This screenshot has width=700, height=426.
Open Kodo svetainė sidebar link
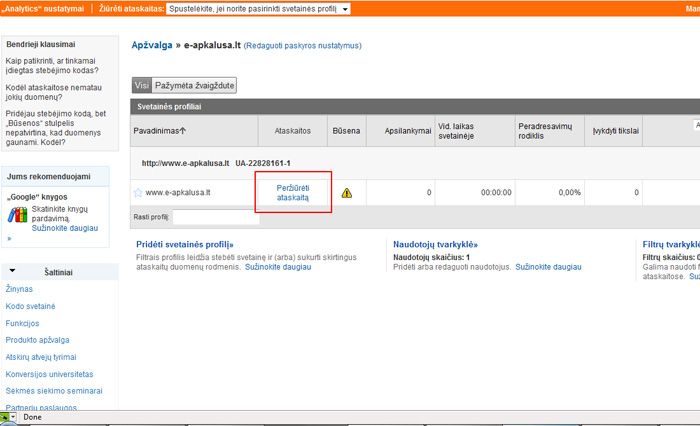pos(30,306)
